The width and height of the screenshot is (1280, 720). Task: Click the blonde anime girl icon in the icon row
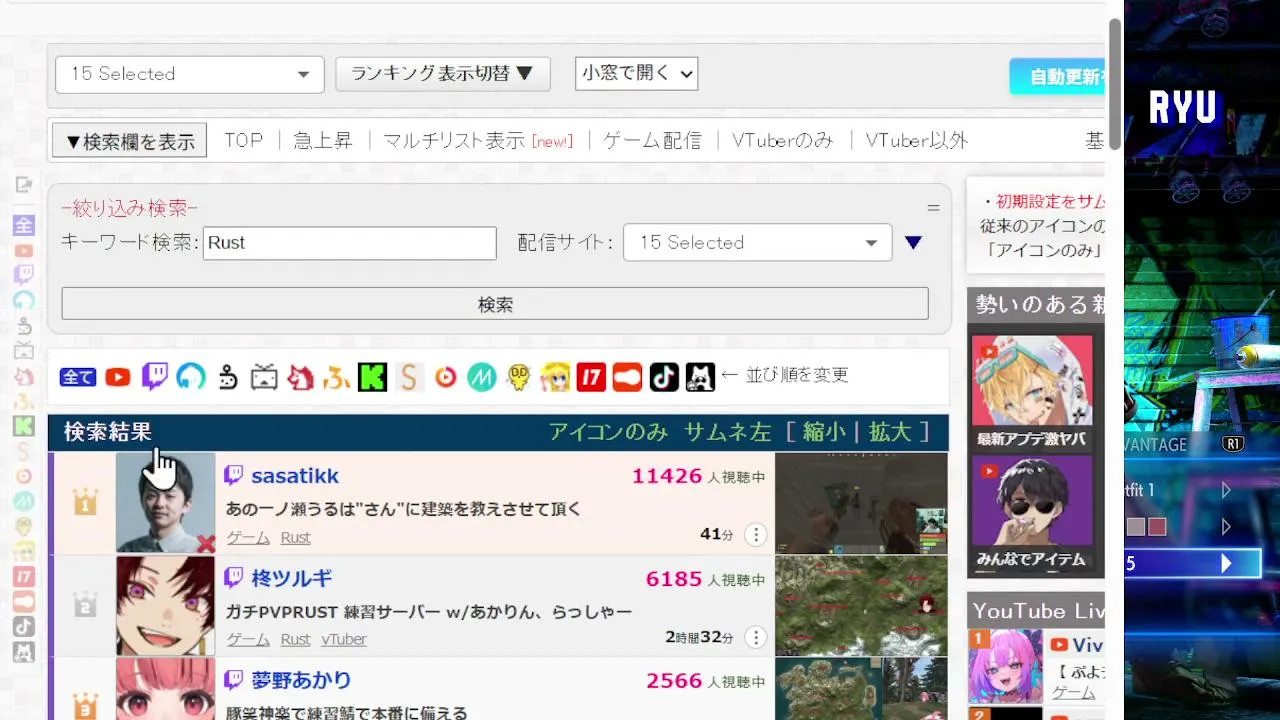tap(555, 377)
